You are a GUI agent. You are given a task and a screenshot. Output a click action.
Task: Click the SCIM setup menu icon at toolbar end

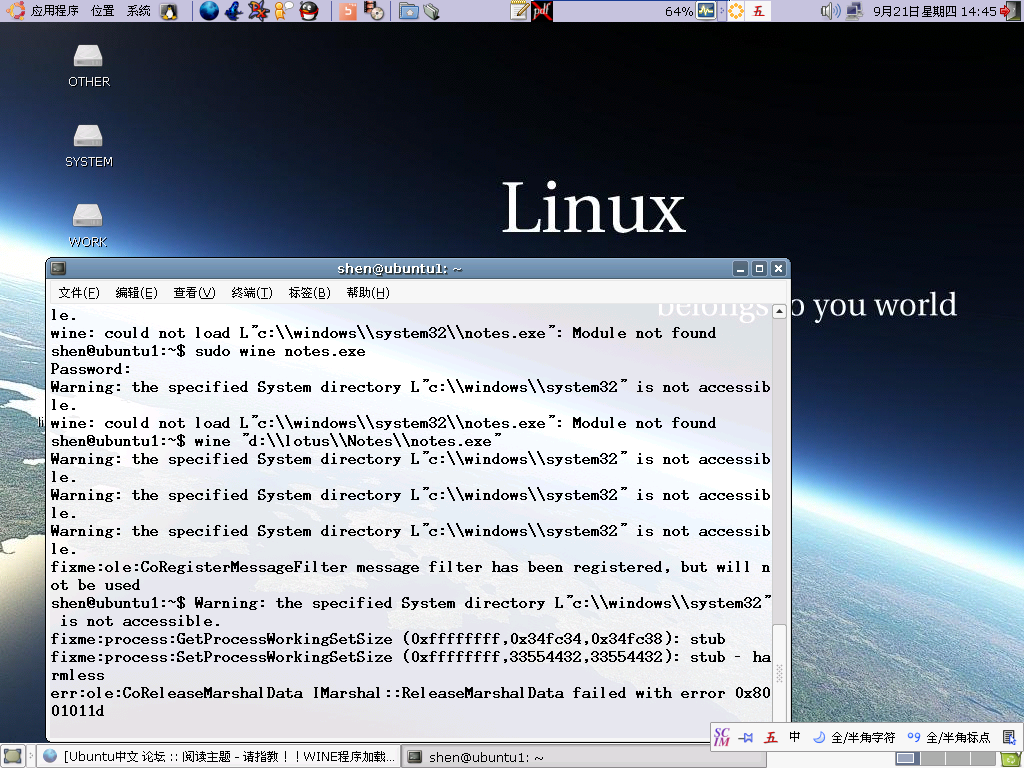[1009, 737]
